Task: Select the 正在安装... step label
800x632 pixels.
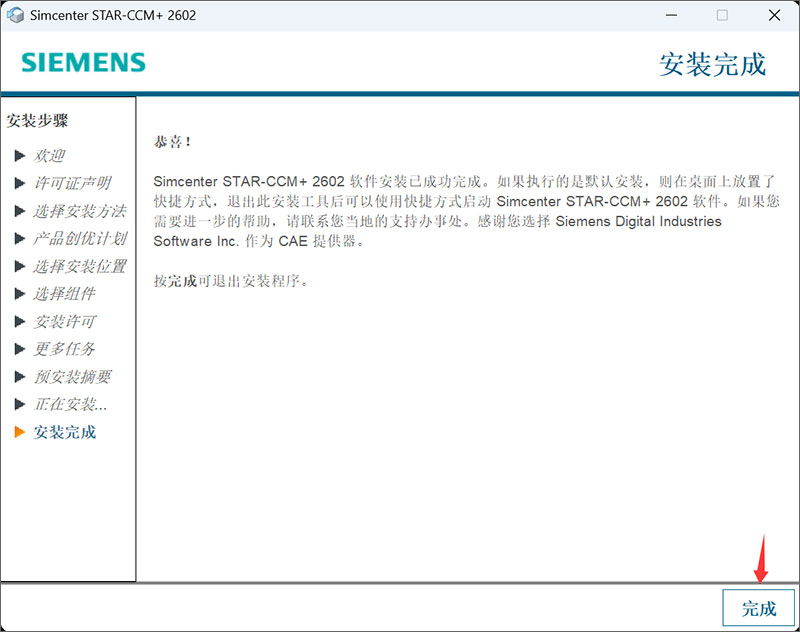Action: point(70,404)
